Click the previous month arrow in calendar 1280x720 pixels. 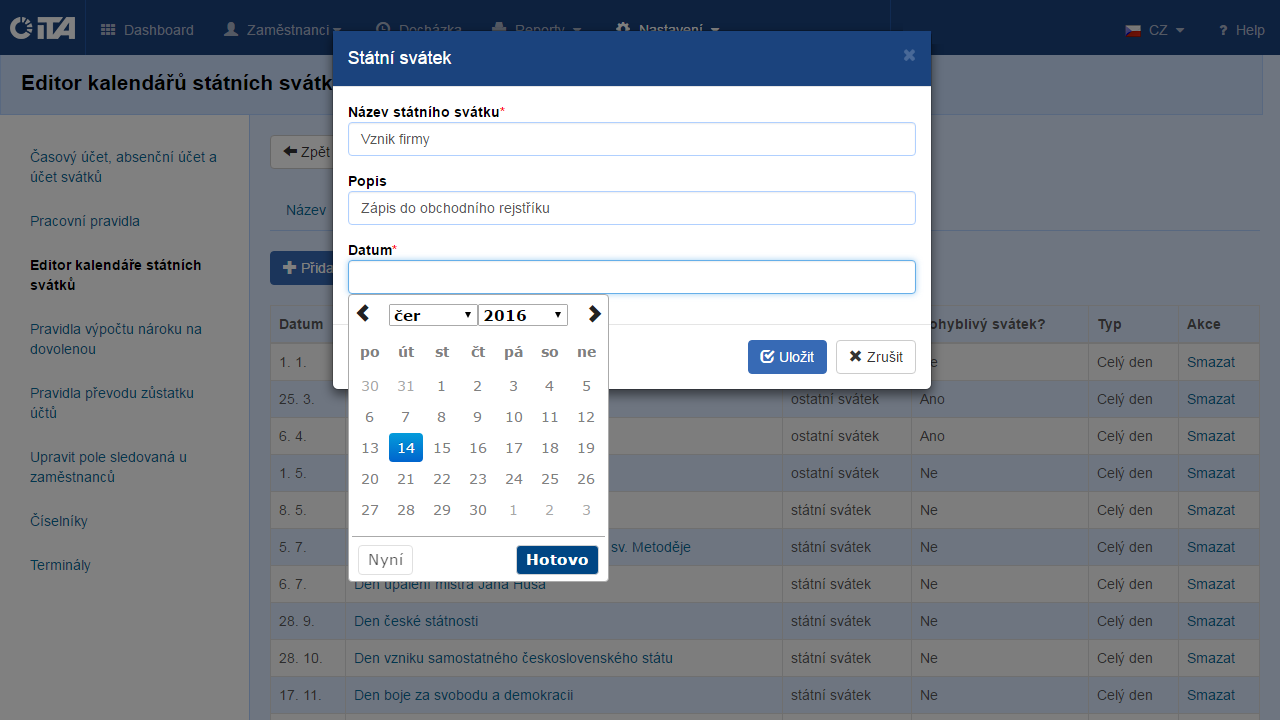[363, 314]
